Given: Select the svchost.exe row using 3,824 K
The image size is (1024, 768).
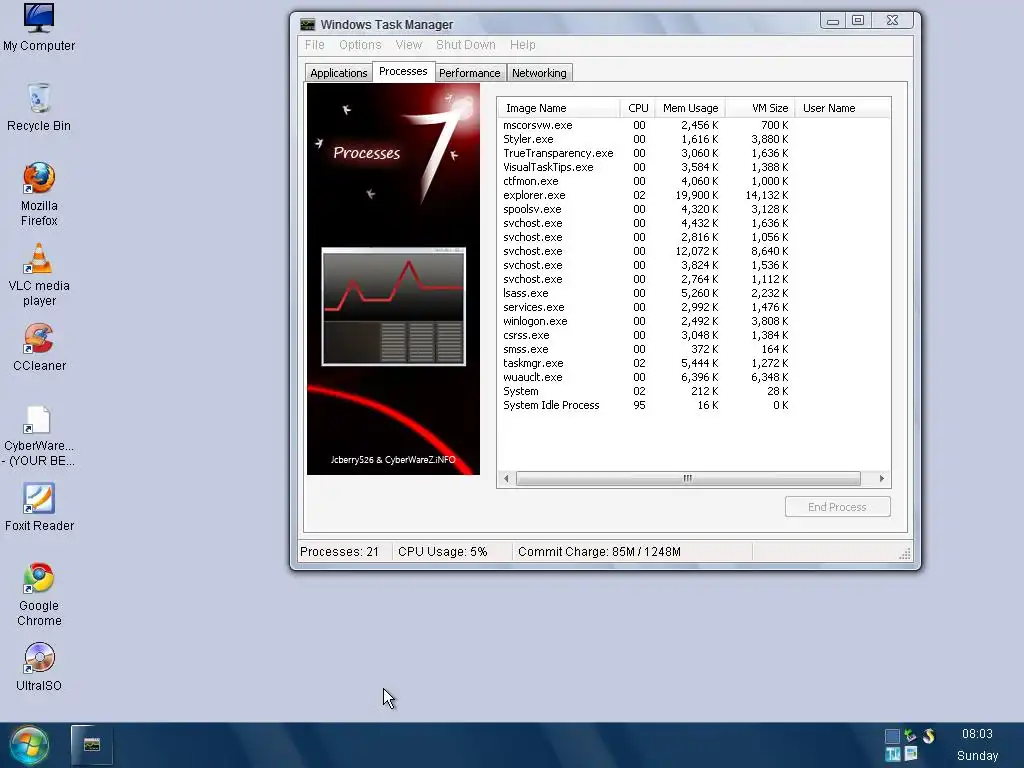Looking at the screenshot, I should click(694, 265).
